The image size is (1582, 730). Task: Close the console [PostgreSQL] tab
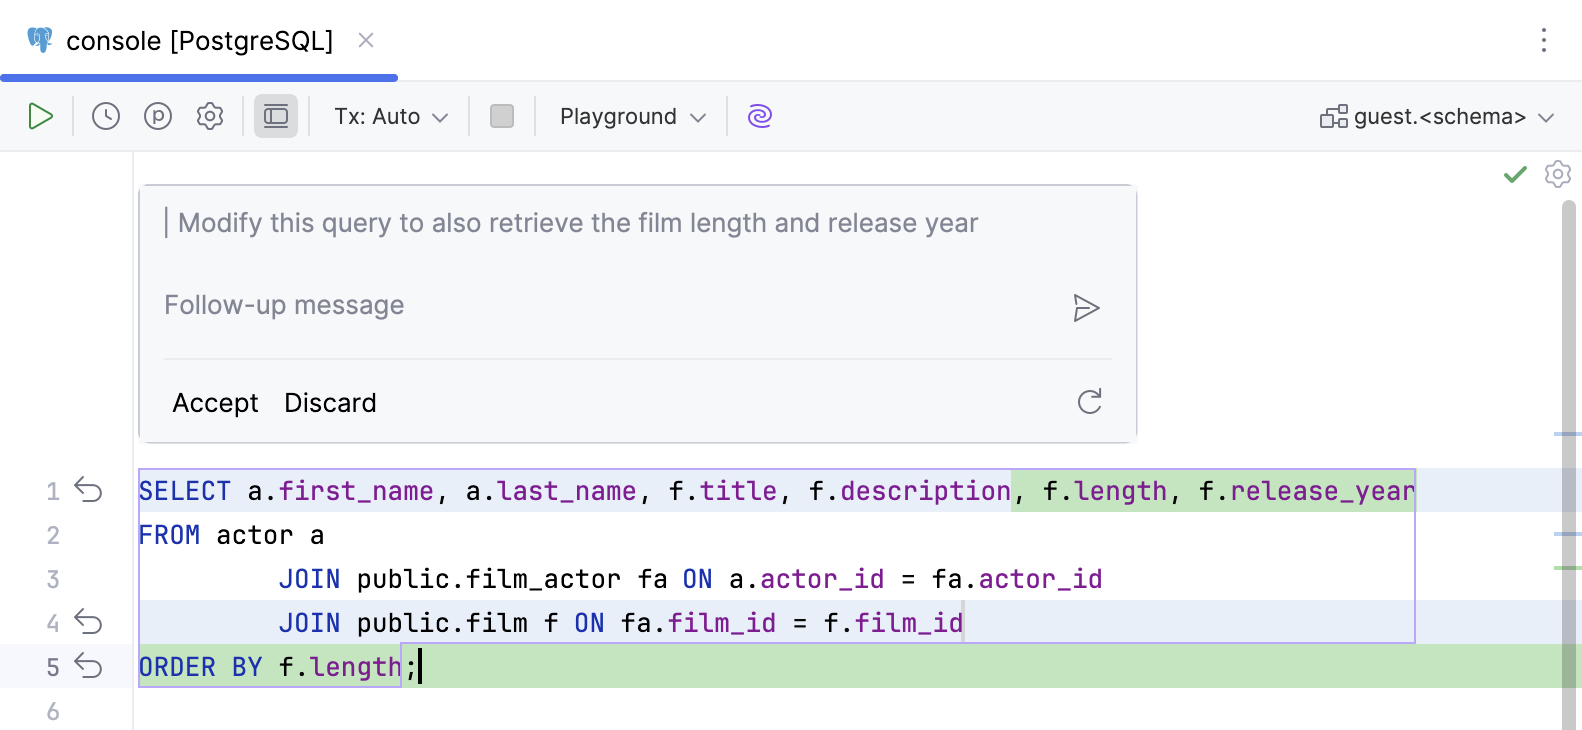366,40
